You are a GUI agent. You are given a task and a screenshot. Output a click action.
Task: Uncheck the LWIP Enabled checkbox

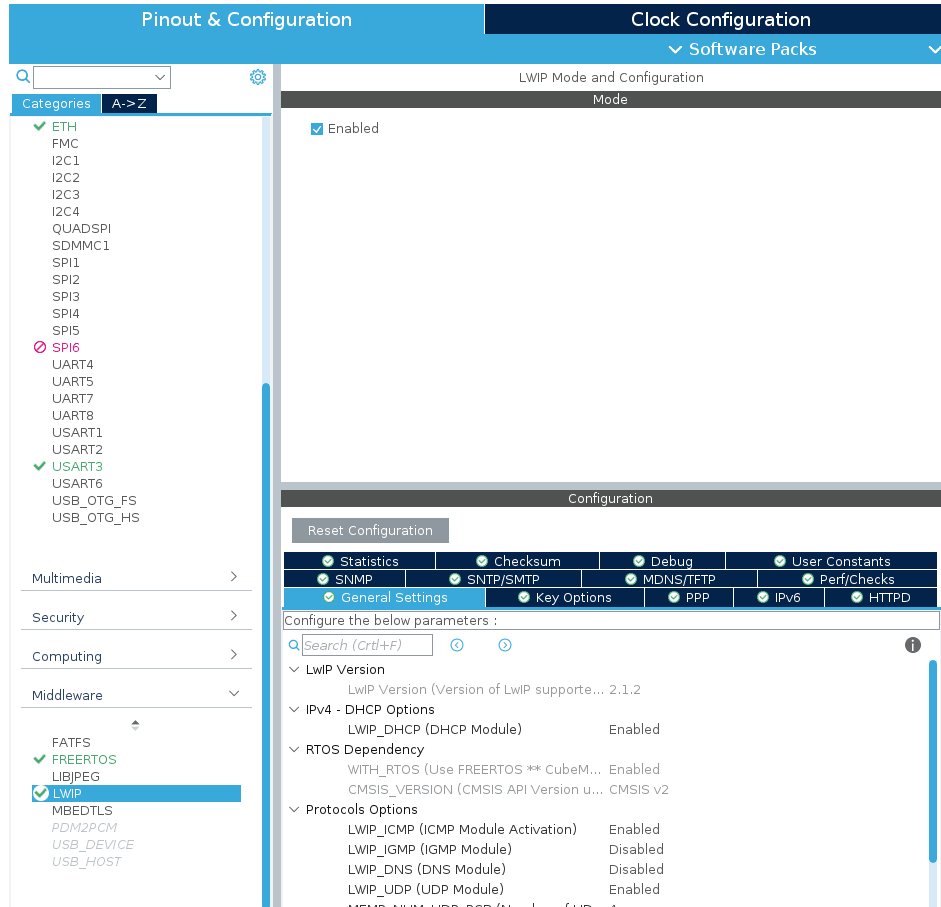pos(317,129)
